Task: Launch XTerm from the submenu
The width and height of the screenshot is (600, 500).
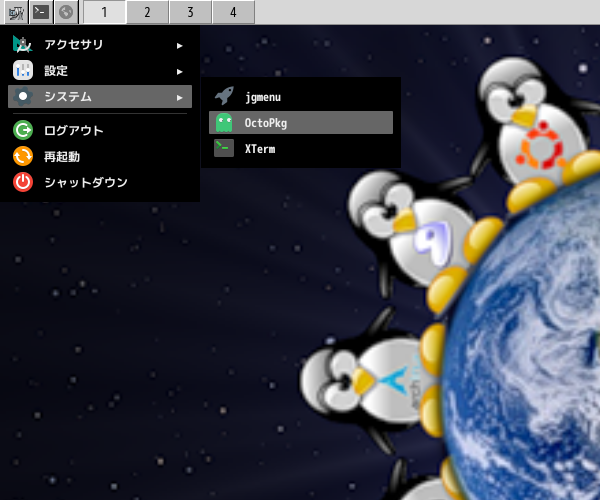Action: click(x=301, y=149)
